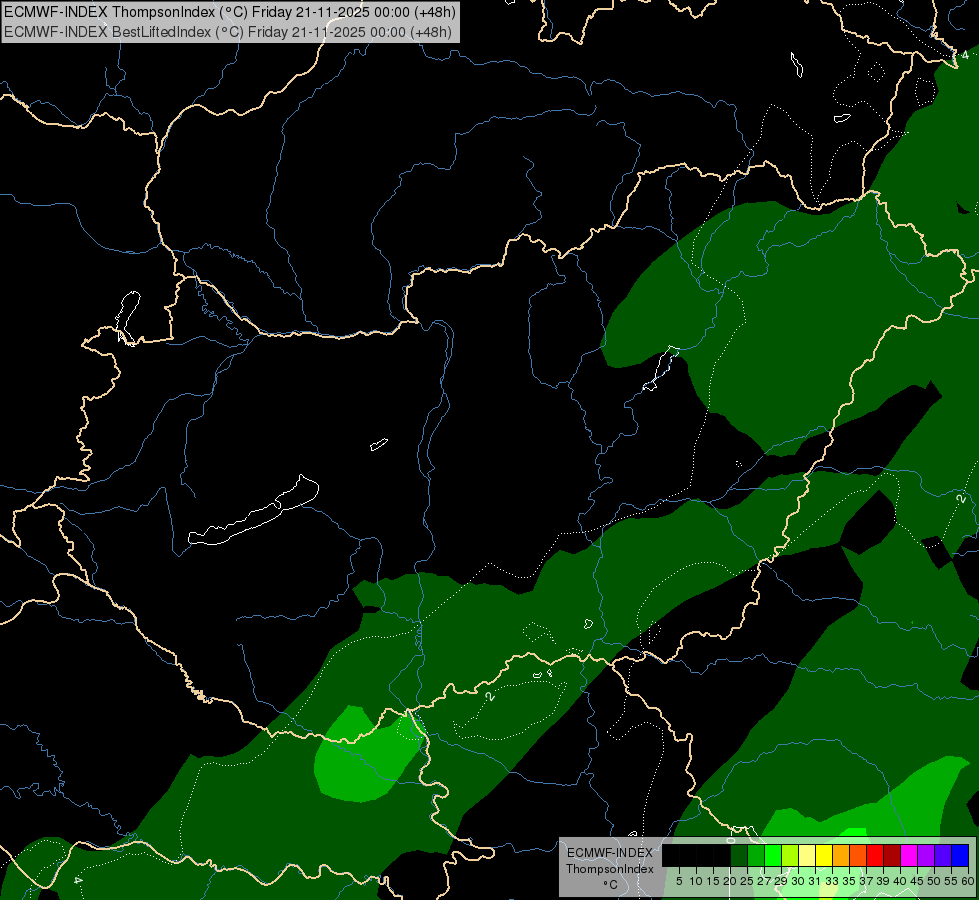
Task: Click legend scale value '15'
Action: (x=713, y=881)
